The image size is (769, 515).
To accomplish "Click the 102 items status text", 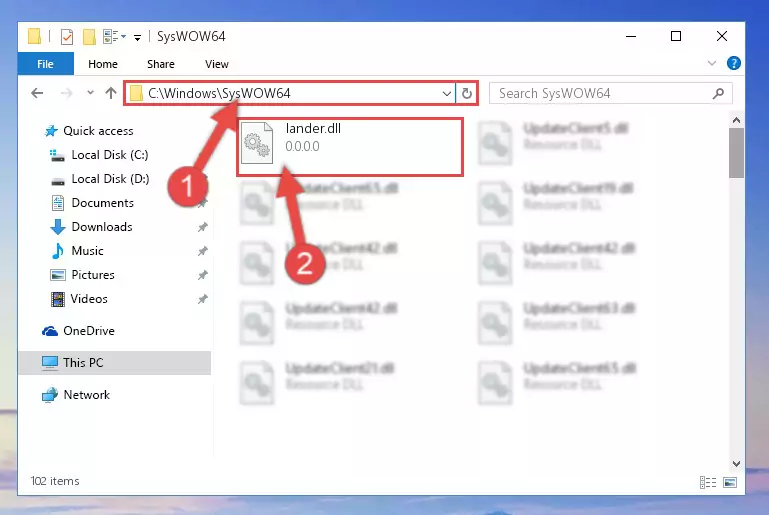I will point(55,481).
